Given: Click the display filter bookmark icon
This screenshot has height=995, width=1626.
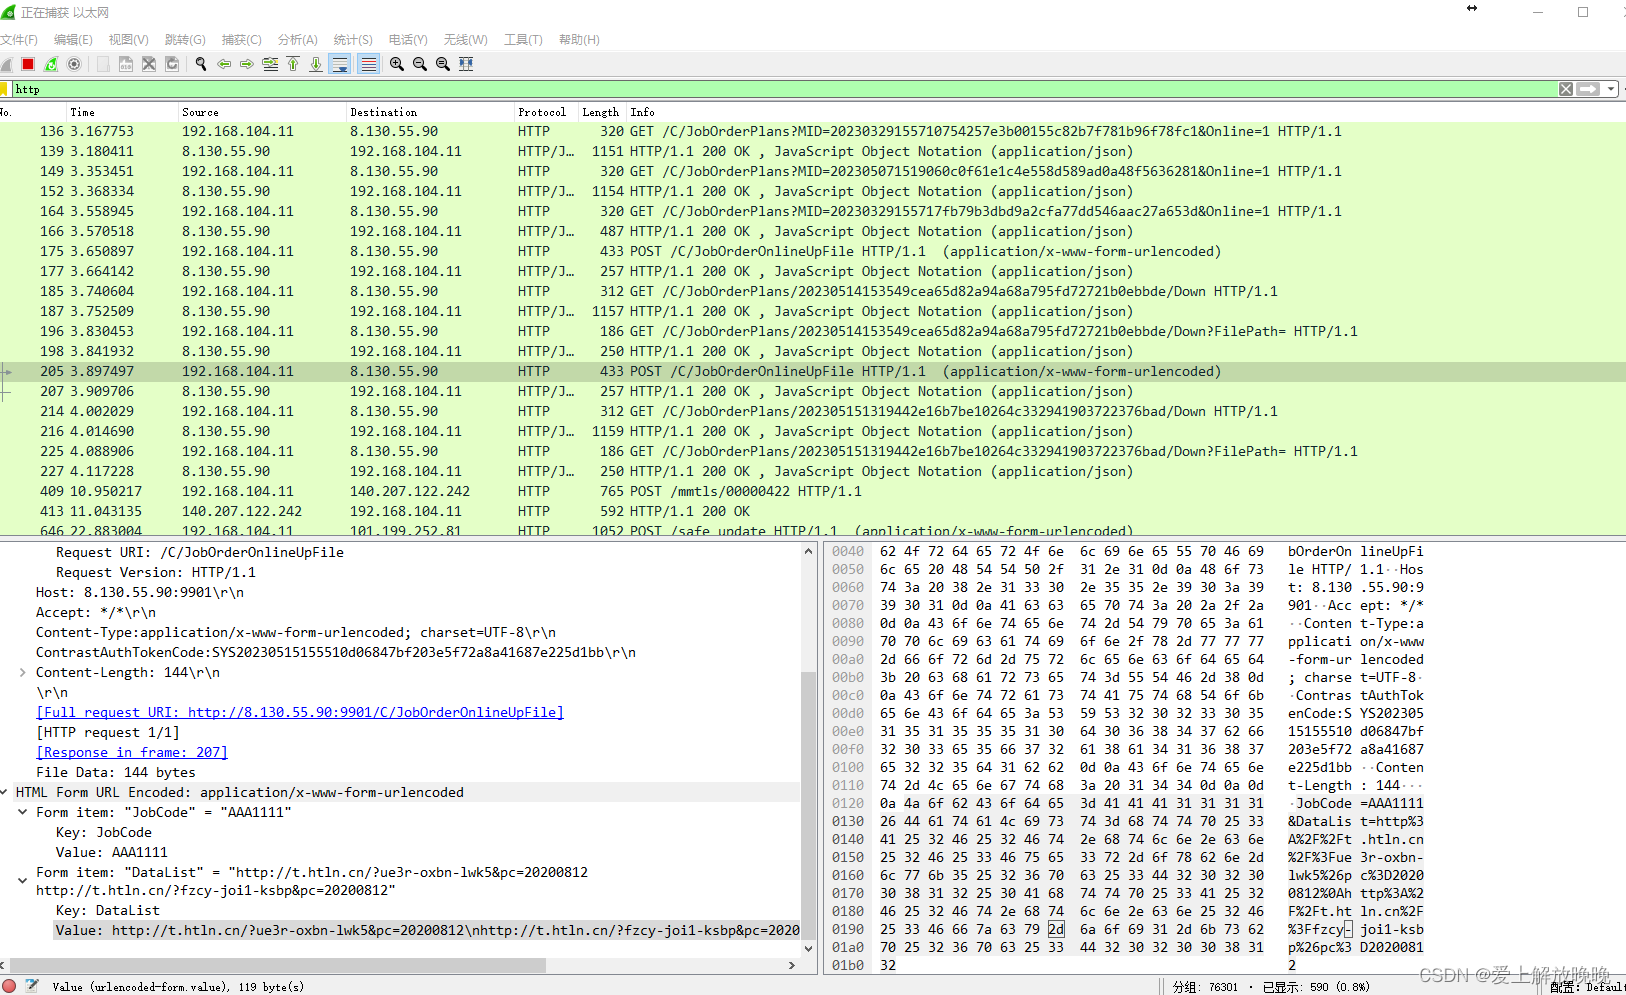Looking at the screenshot, I should click(5, 89).
